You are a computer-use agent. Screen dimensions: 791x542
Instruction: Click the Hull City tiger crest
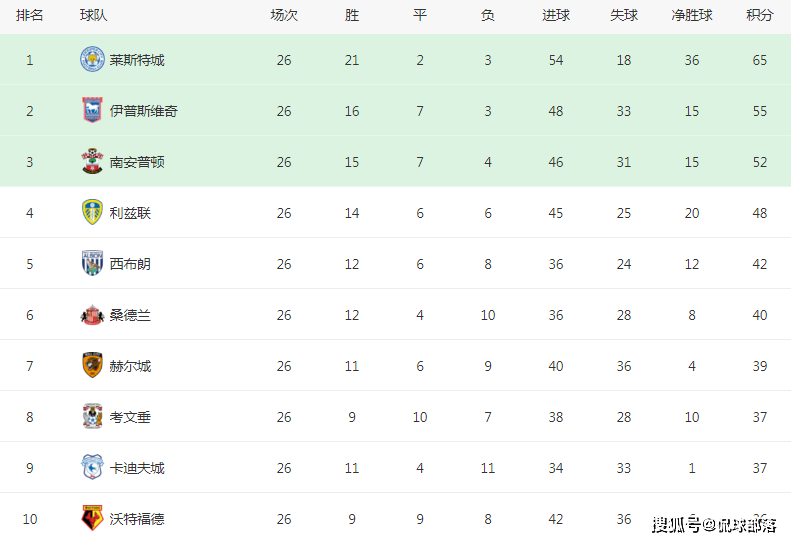(x=92, y=365)
